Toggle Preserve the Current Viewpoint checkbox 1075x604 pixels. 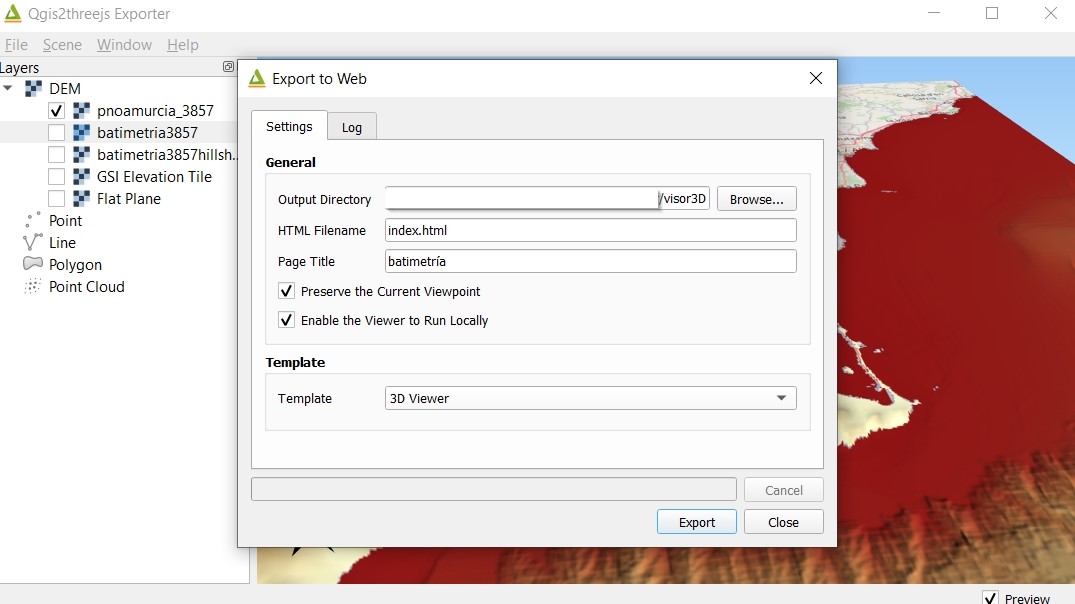click(287, 291)
